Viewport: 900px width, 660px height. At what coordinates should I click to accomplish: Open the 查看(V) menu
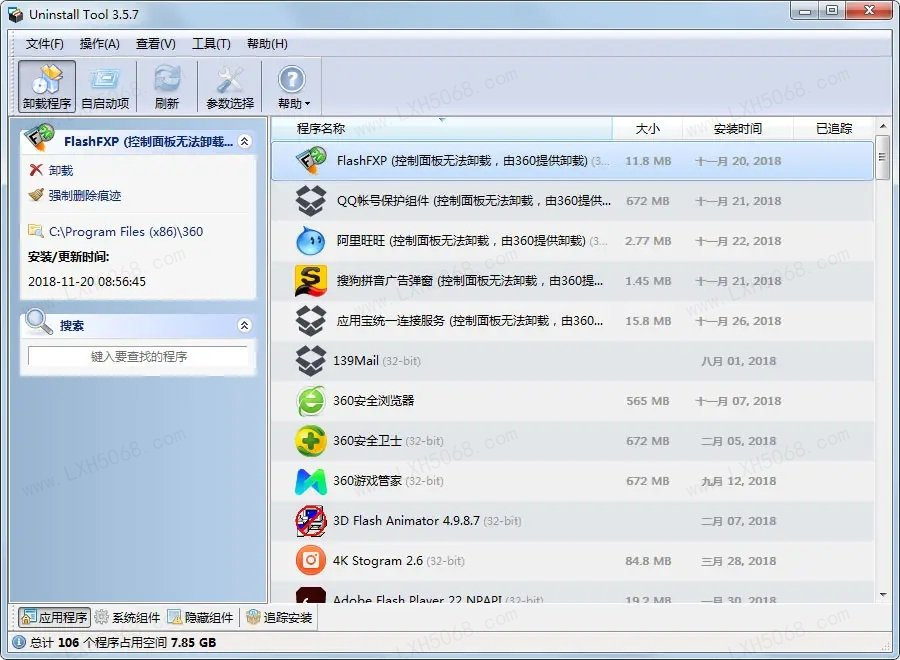[156, 44]
